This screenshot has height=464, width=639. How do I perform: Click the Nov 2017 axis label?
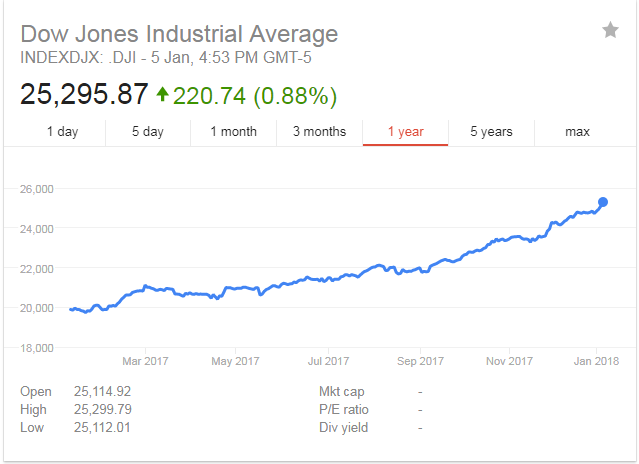coord(508,361)
